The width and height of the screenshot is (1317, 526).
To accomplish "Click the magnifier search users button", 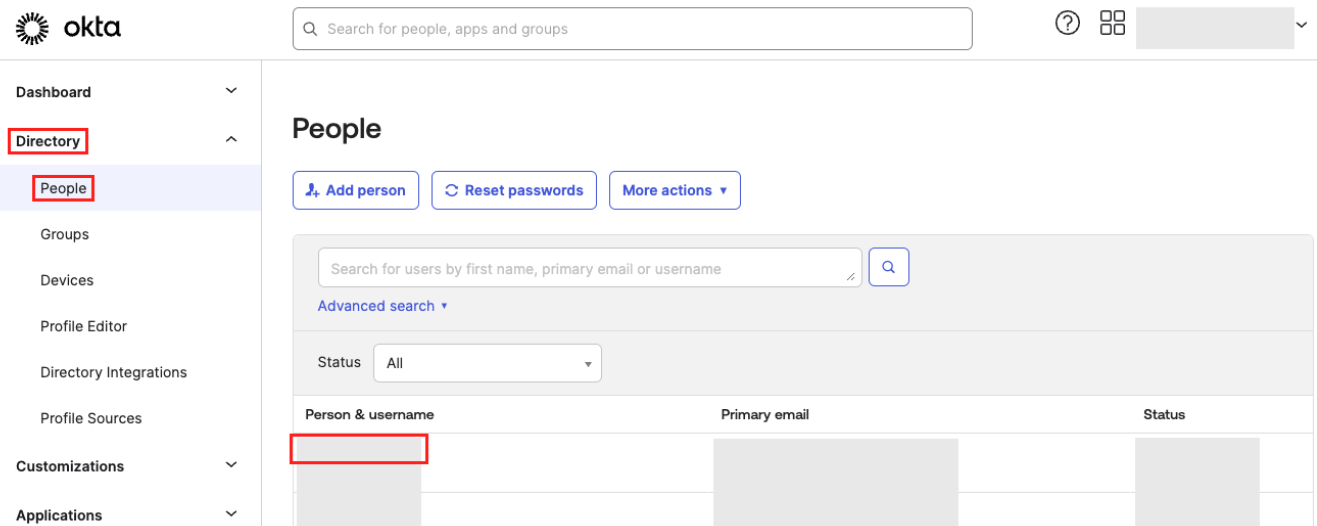I will [888, 267].
